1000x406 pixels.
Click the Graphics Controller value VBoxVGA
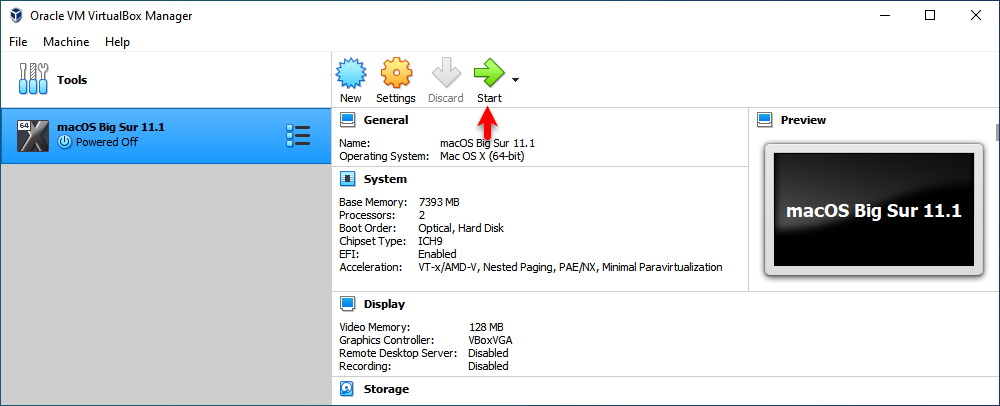tap(490, 340)
